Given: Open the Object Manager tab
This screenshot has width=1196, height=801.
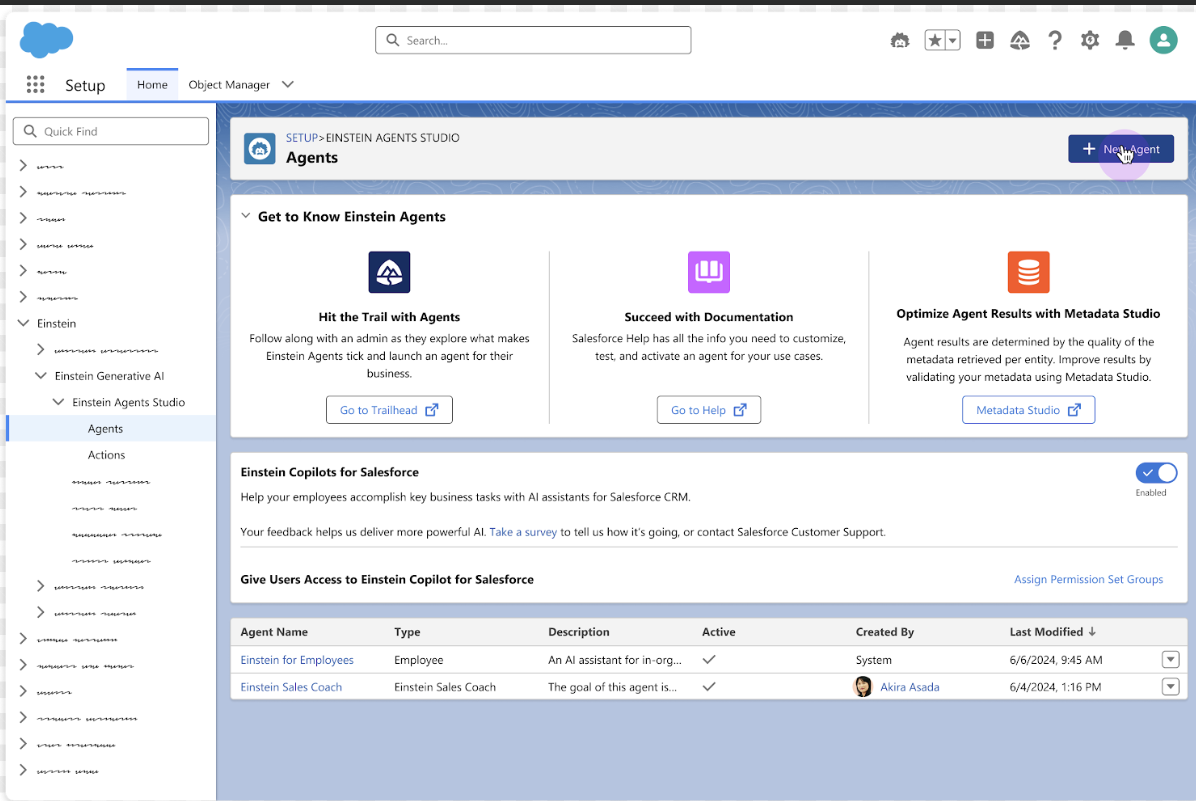Looking at the screenshot, I should click(229, 85).
